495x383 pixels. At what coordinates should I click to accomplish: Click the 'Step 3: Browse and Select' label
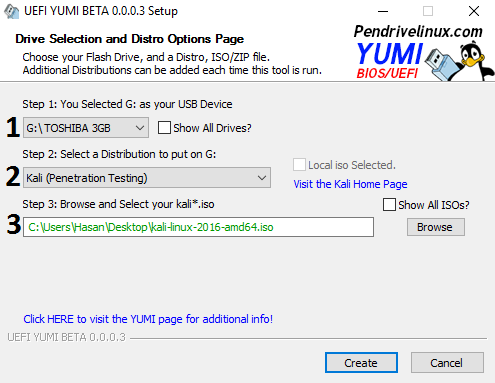tap(118, 204)
